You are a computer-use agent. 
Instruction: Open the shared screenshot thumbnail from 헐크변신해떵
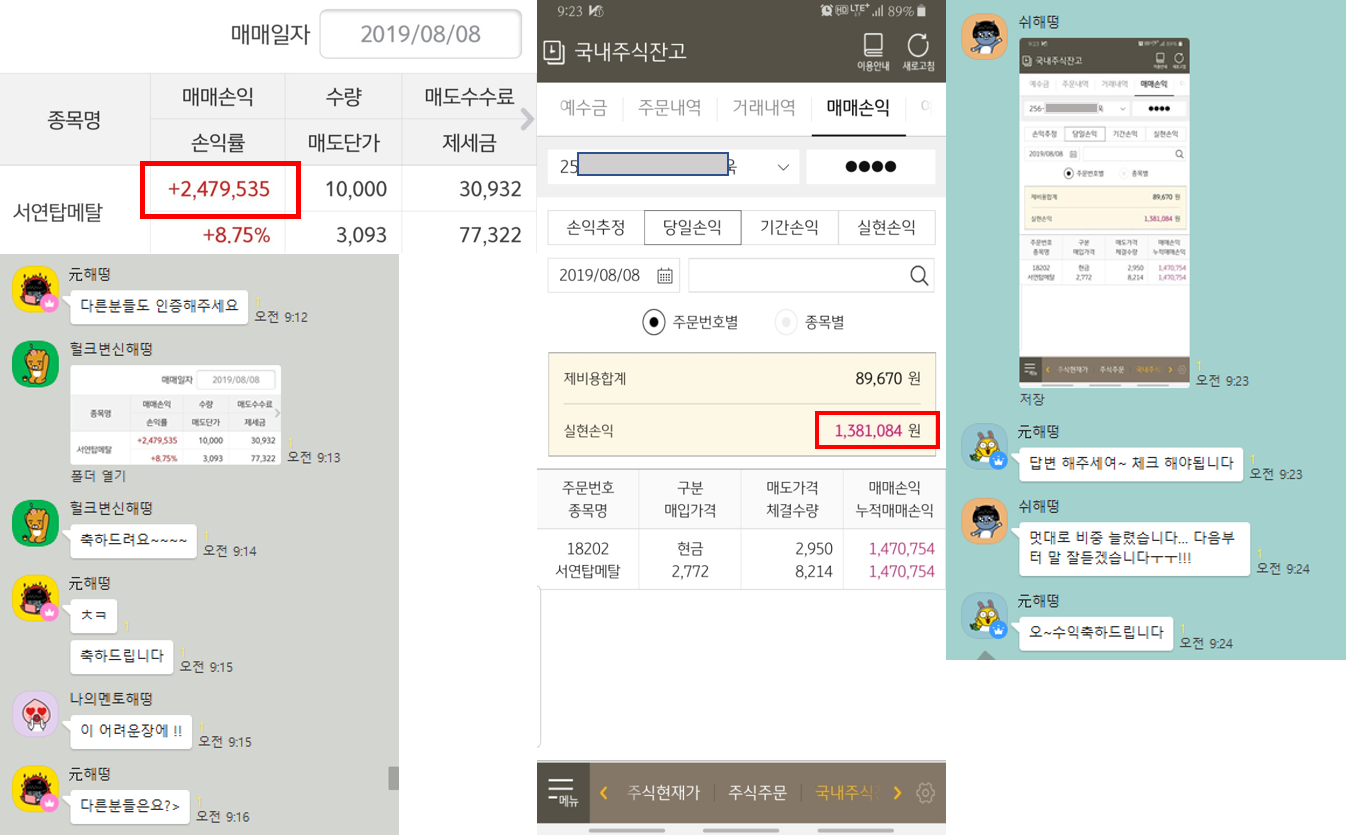click(x=175, y=415)
